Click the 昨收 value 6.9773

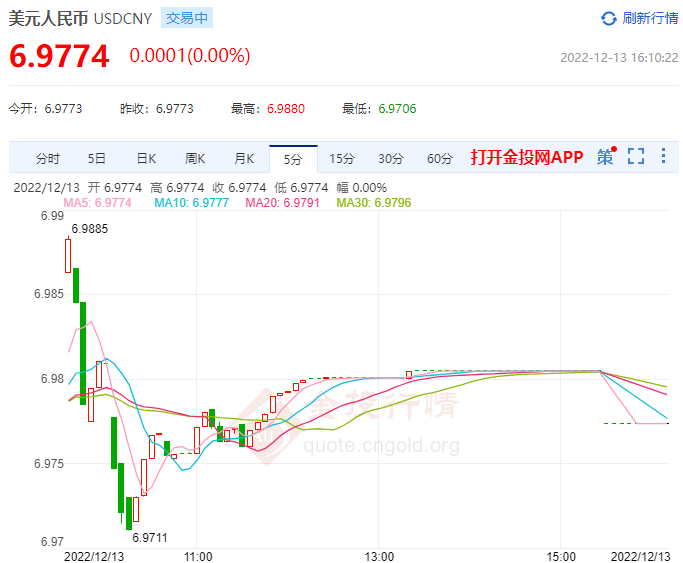tap(175, 108)
